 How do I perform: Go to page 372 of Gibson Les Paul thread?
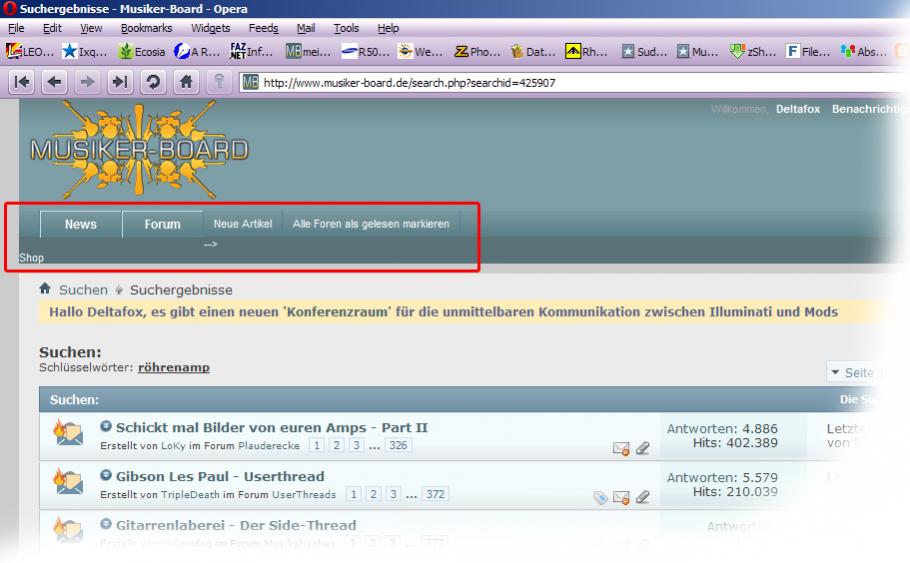[x=435, y=494]
